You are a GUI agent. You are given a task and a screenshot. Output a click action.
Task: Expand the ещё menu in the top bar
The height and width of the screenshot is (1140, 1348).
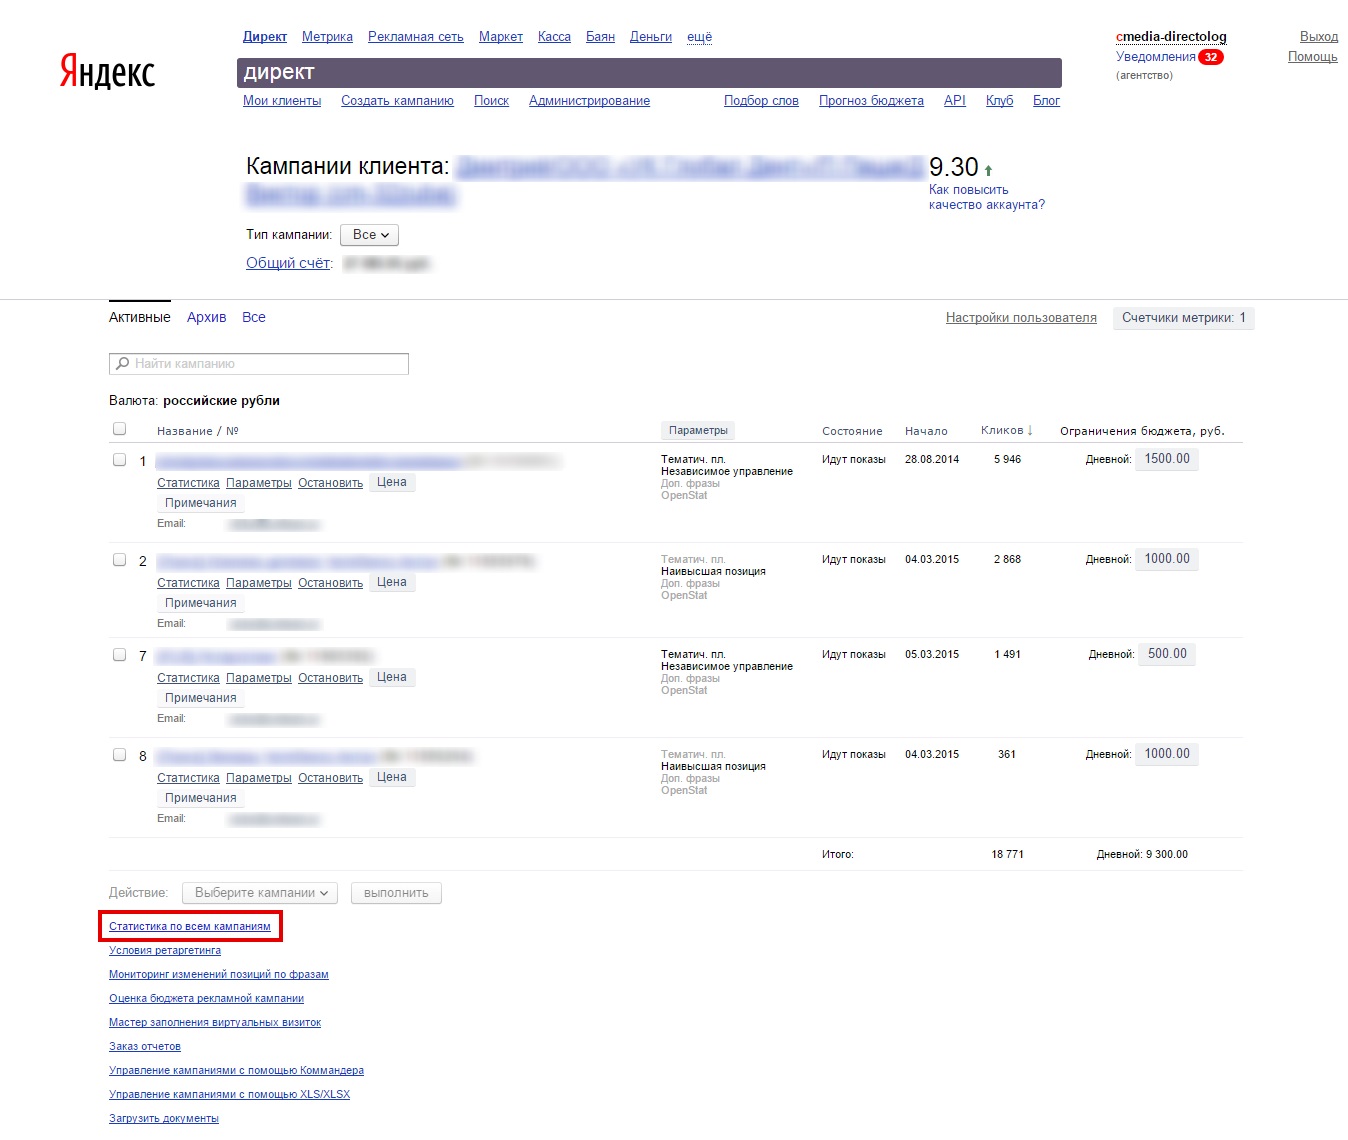(x=700, y=37)
